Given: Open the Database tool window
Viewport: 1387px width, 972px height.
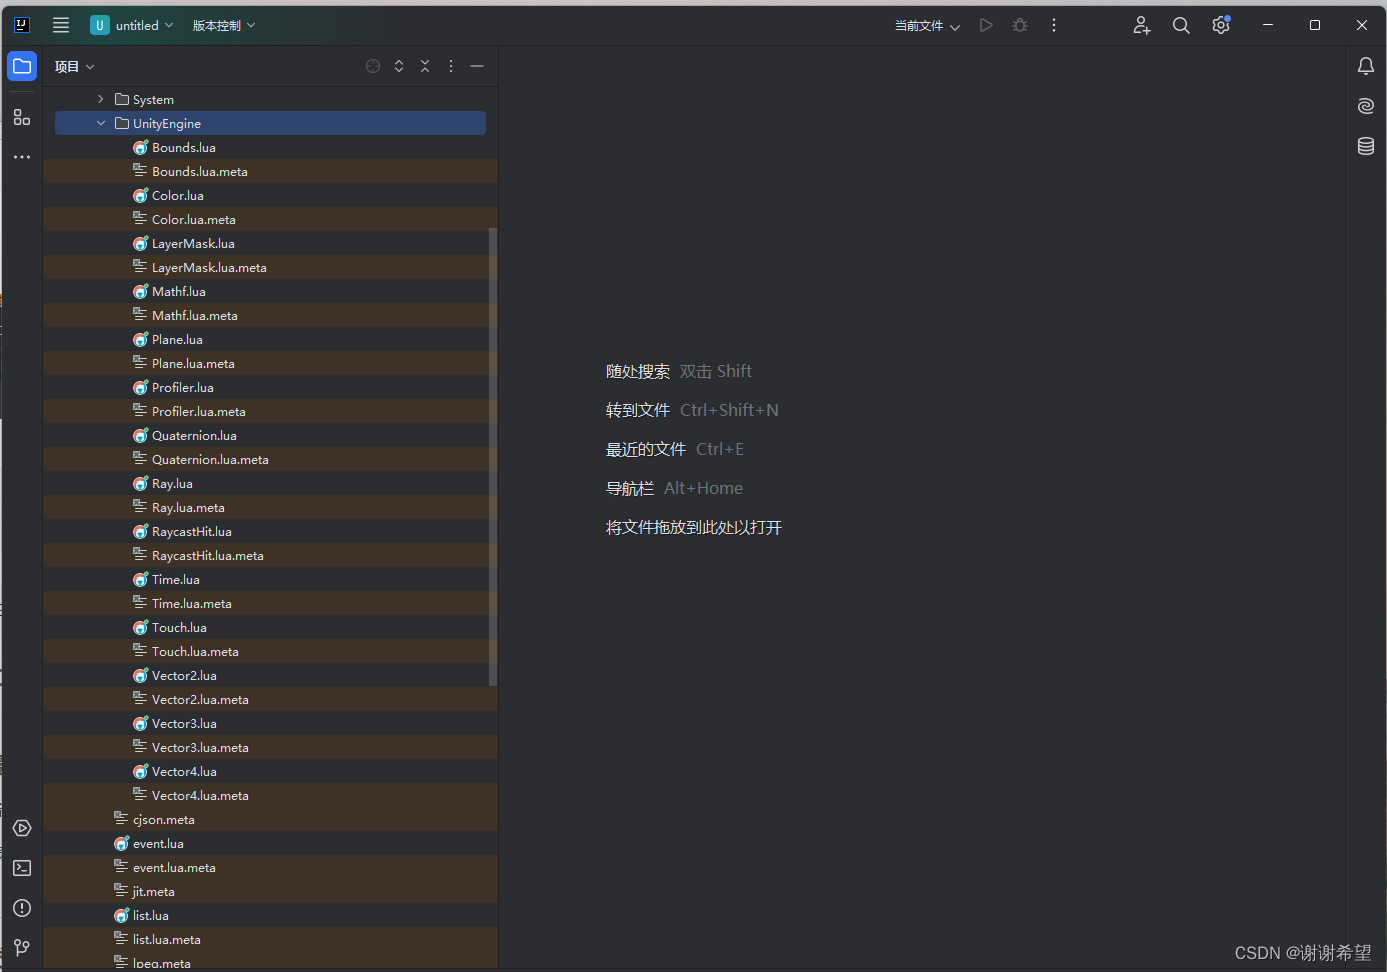Looking at the screenshot, I should coord(1366,146).
